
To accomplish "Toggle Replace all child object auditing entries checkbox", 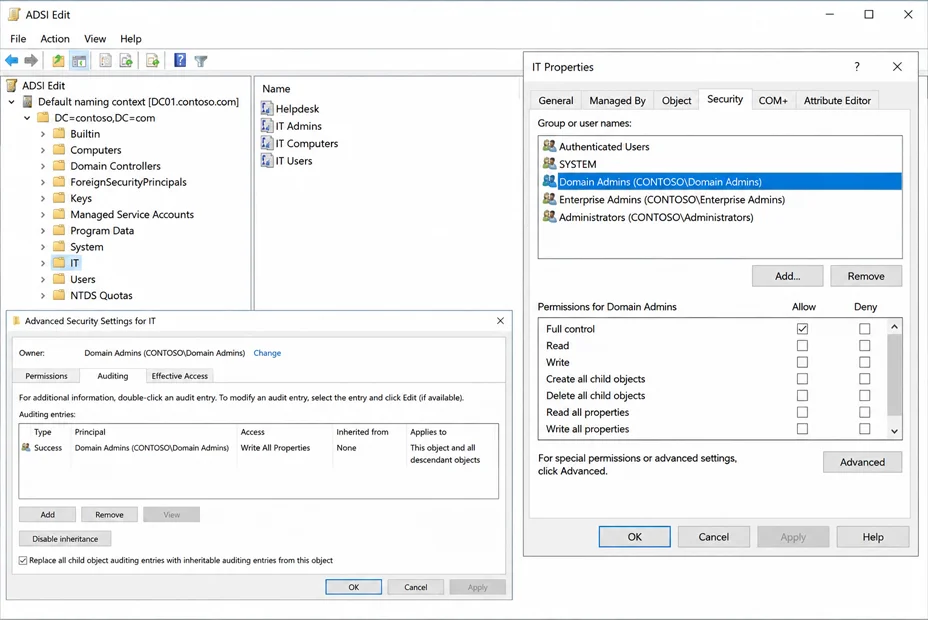I will [x=22, y=560].
